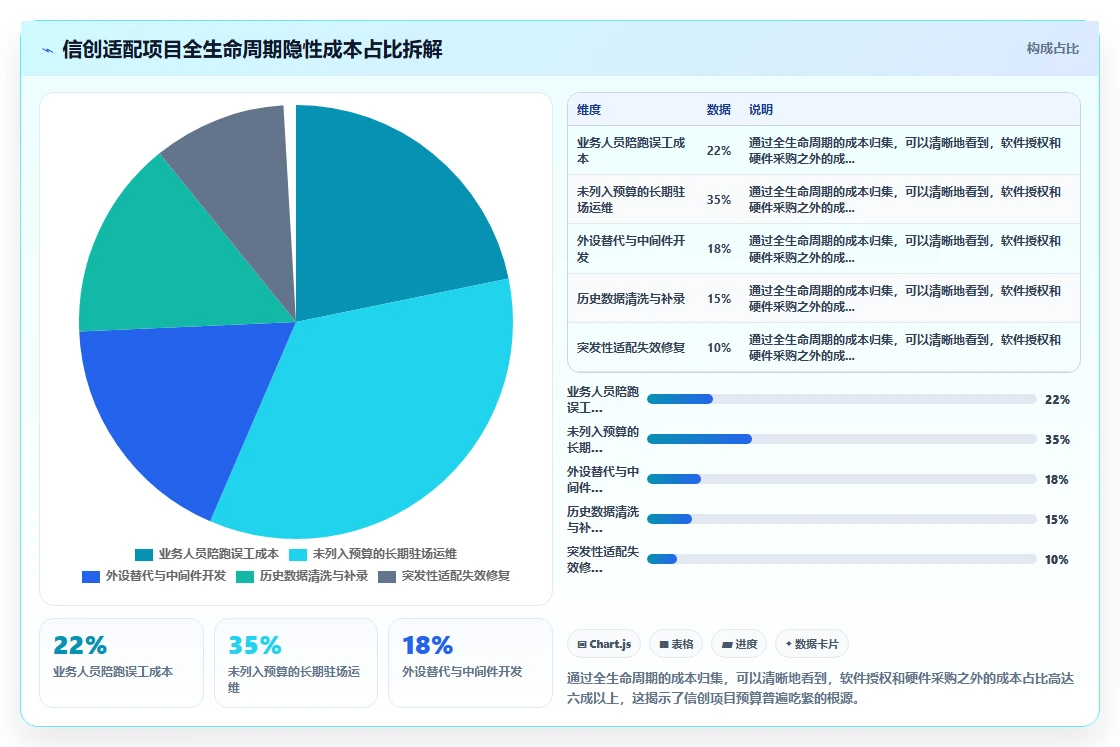1120x747 pixels.
Task: Click the 业务人员陪跑误工 22% progress bar
Action: click(x=841, y=399)
